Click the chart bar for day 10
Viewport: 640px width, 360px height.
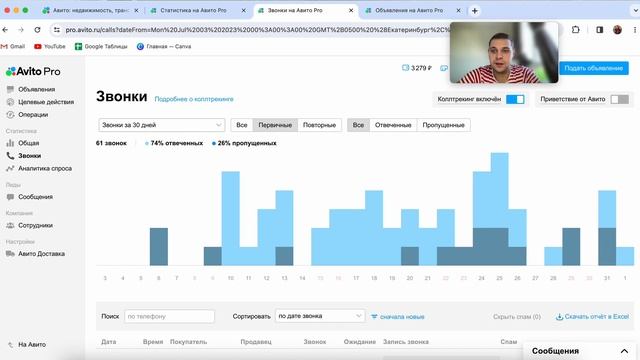coord(231,218)
